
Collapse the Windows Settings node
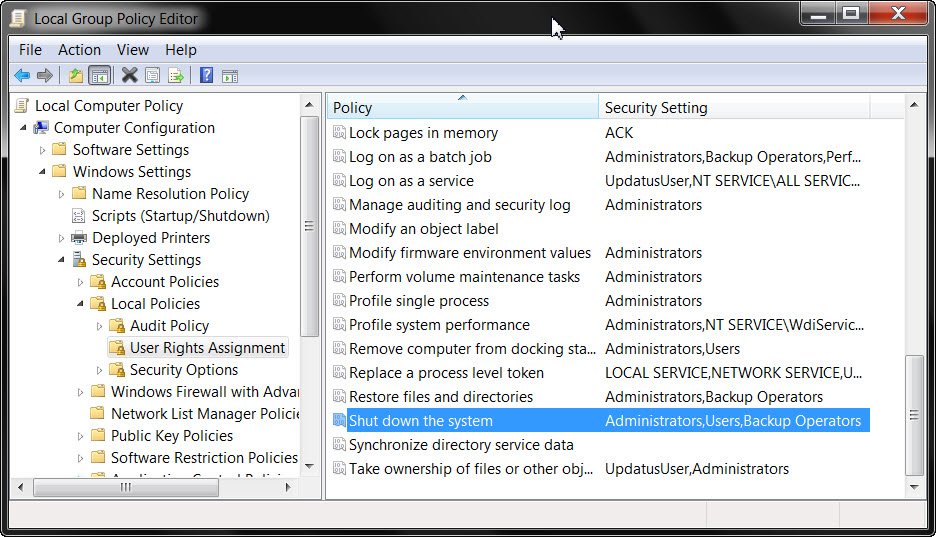pyautogui.click(x=42, y=172)
